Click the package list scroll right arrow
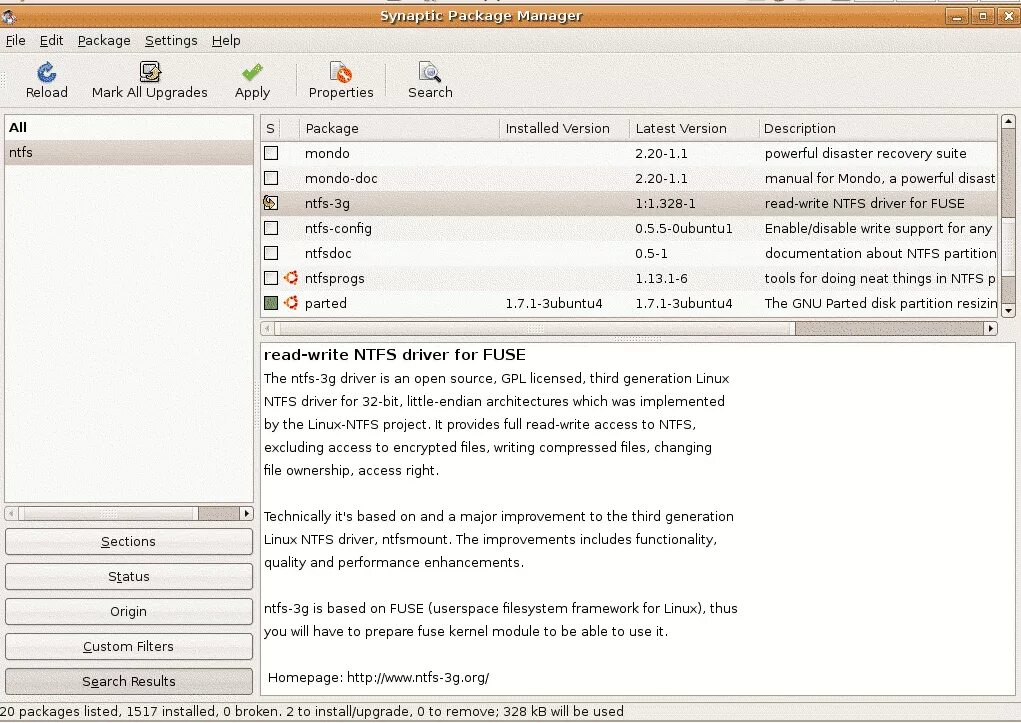Image resolution: width=1021 pixels, height=723 pixels. click(x=990, y=328)
